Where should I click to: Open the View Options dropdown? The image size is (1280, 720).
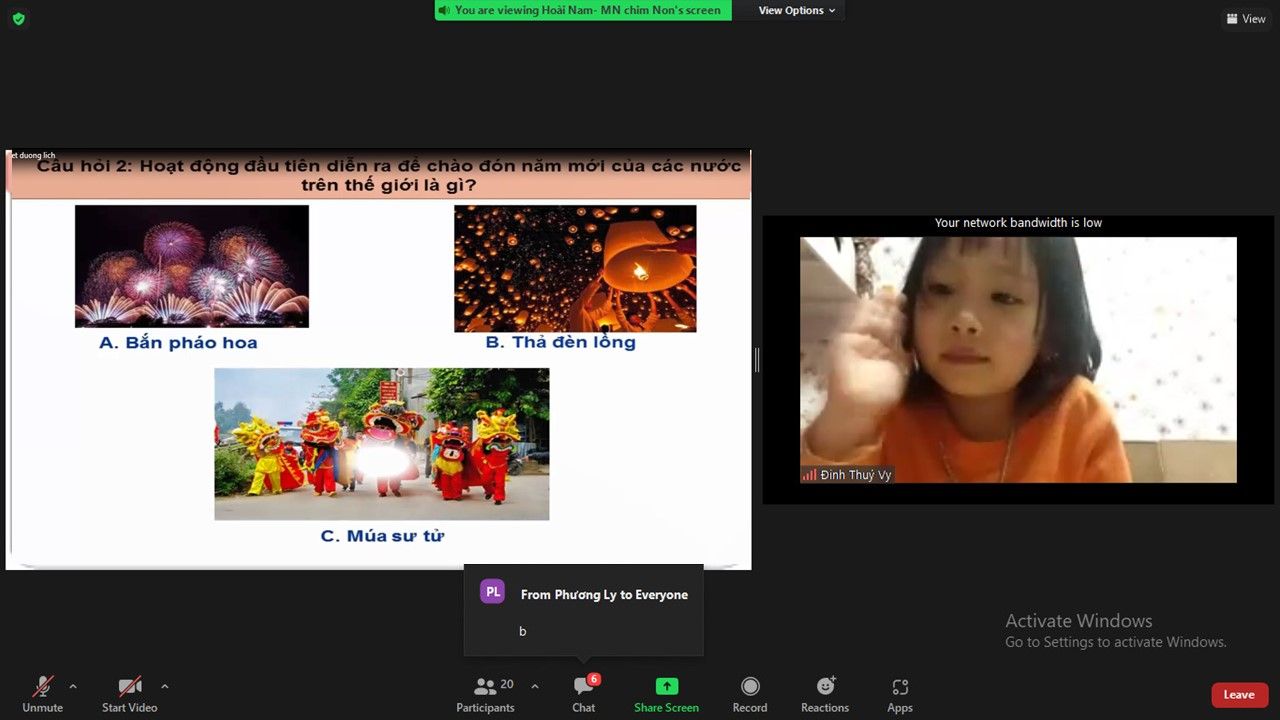tap(796, 10)
